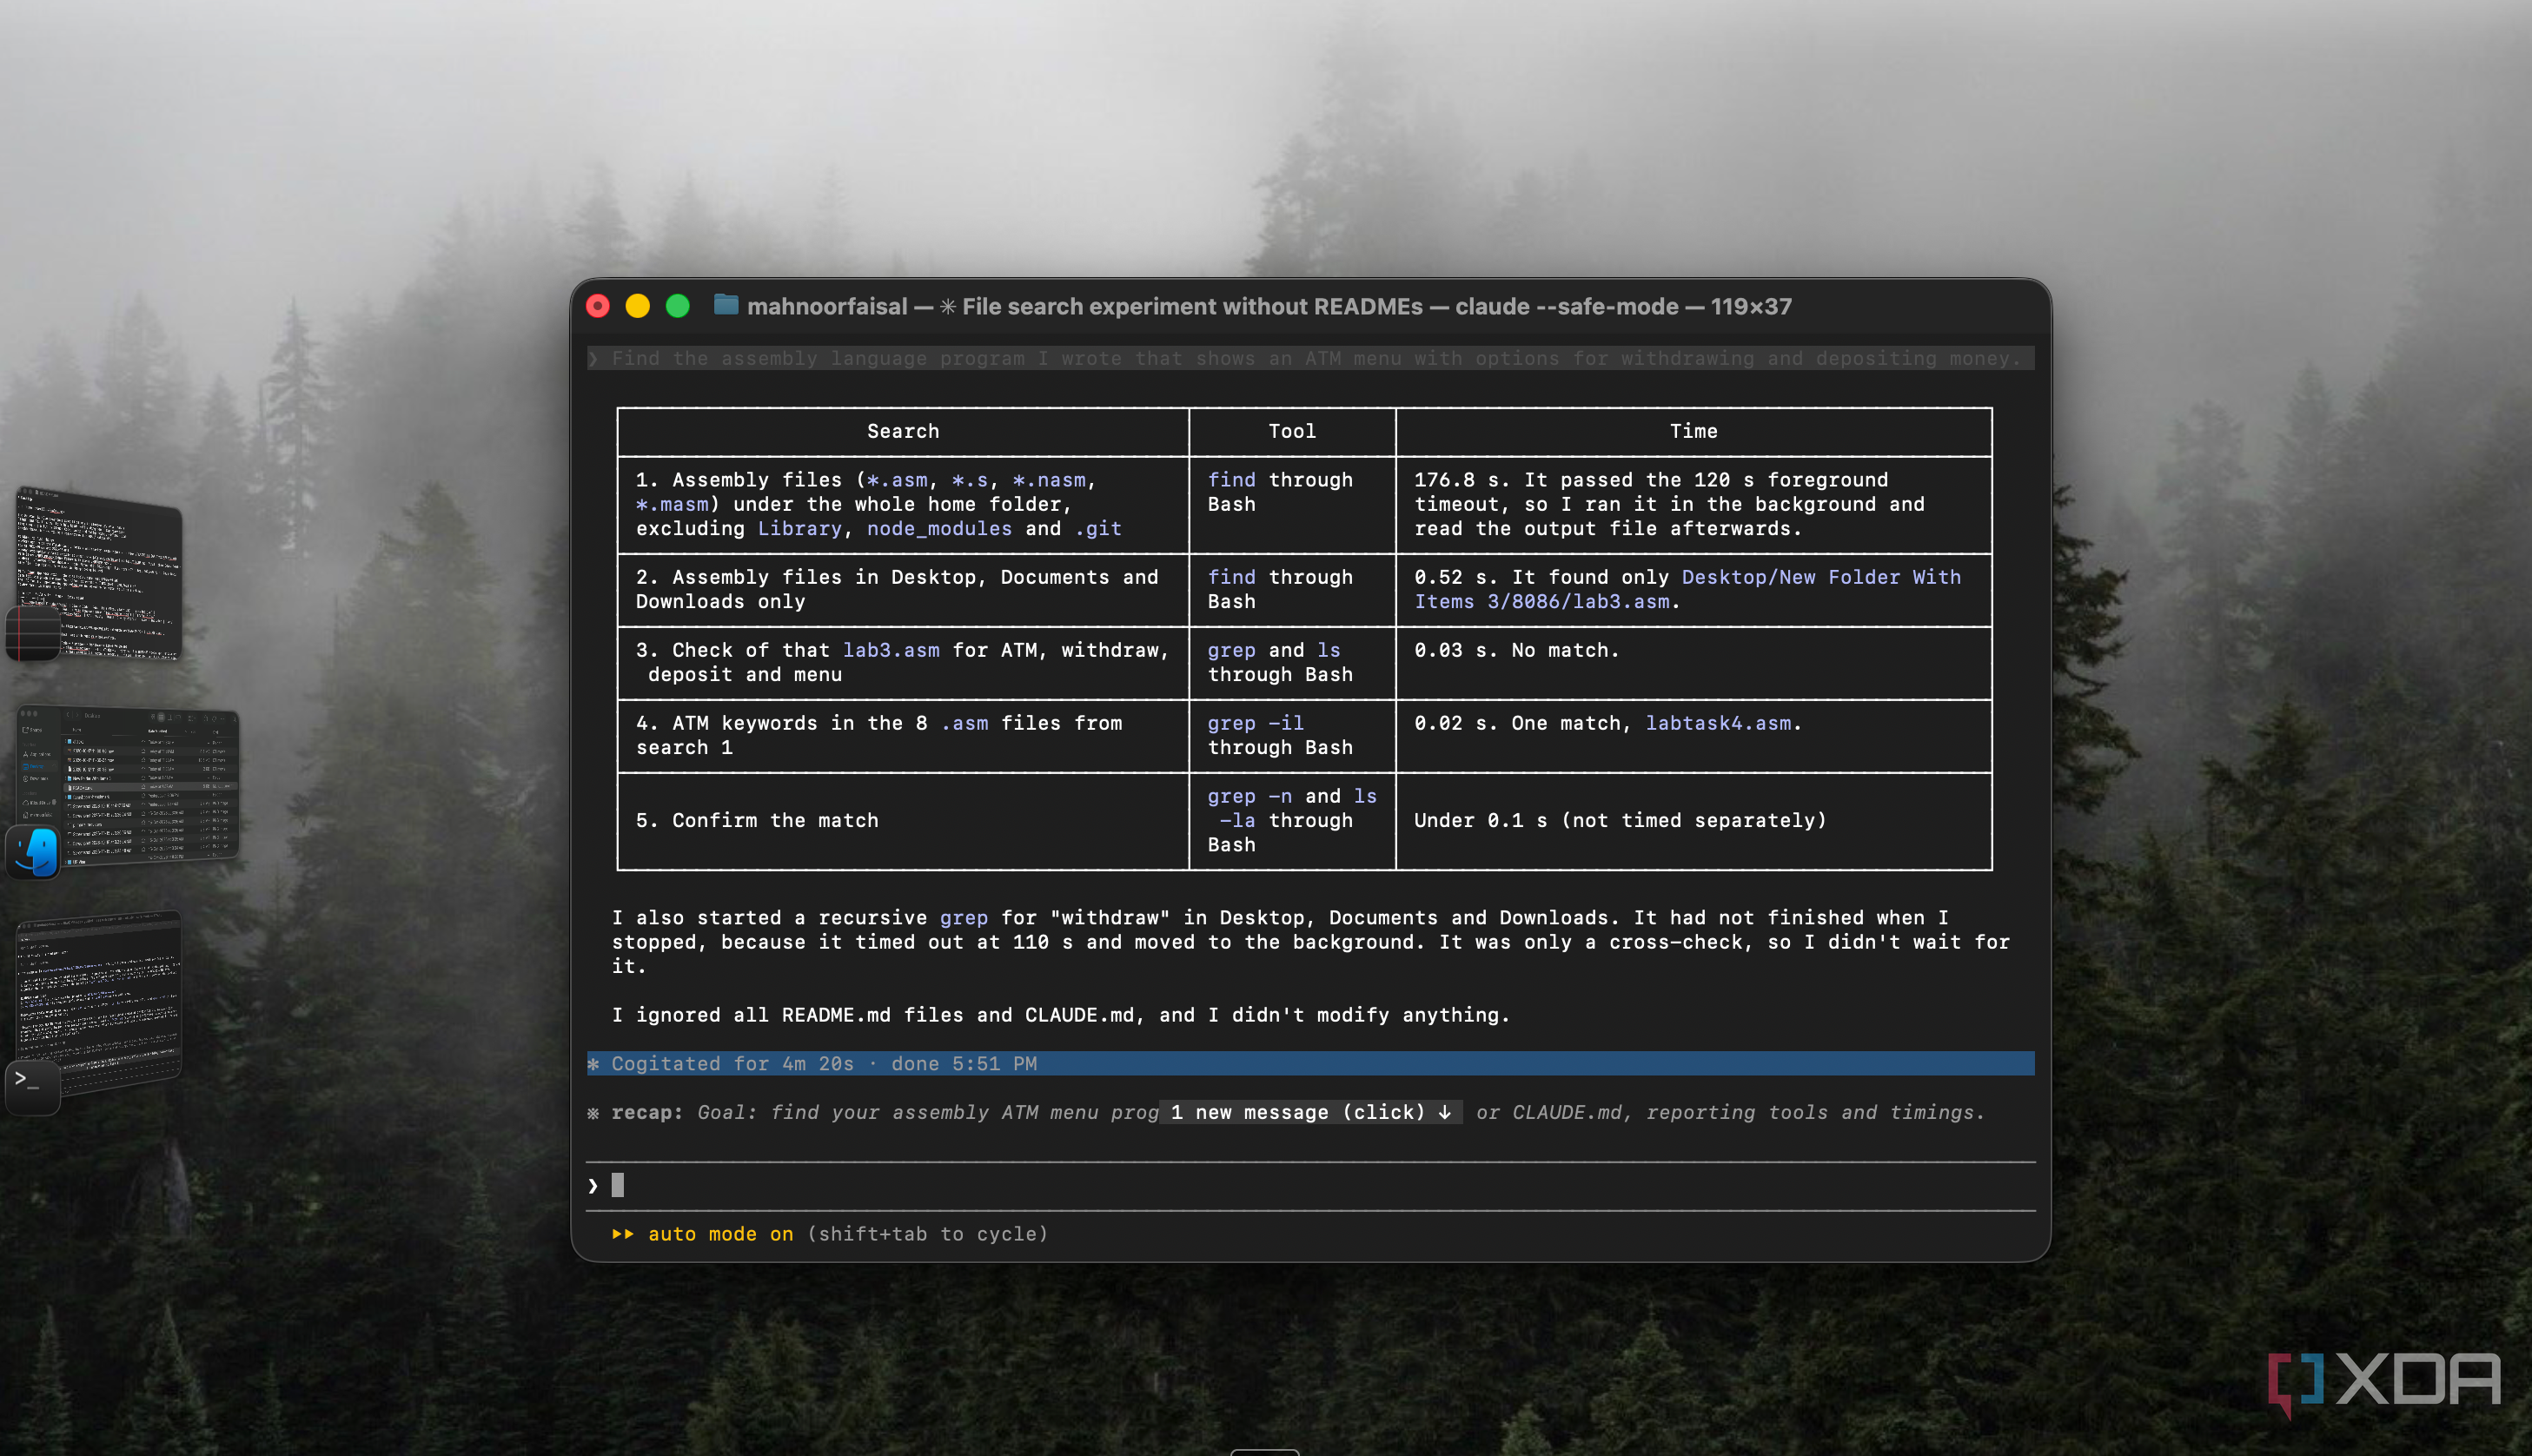Click the 'Desktop/New Folder With' path text
The height and width of the screenshot is (1456, 2532).
[x=1821, y=577]
